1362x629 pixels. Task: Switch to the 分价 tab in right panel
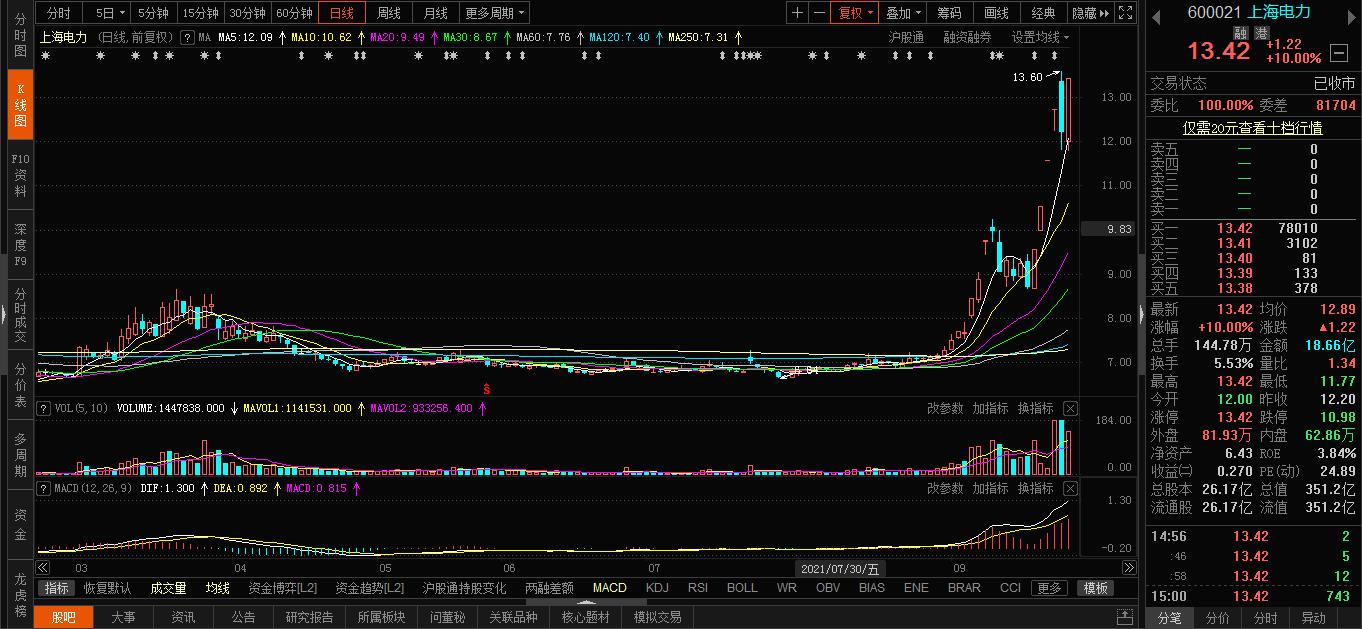coord(1217,618)
